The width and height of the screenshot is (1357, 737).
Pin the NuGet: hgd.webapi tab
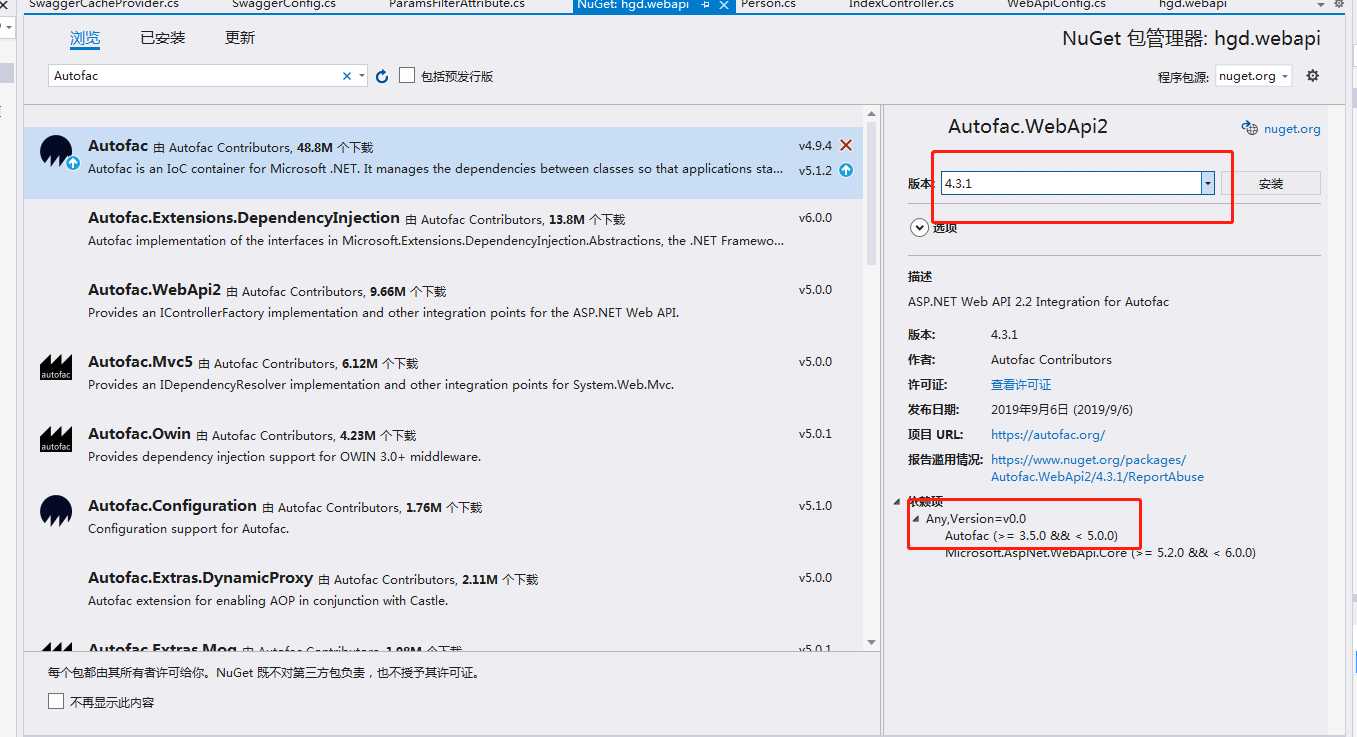click(706, 5)
